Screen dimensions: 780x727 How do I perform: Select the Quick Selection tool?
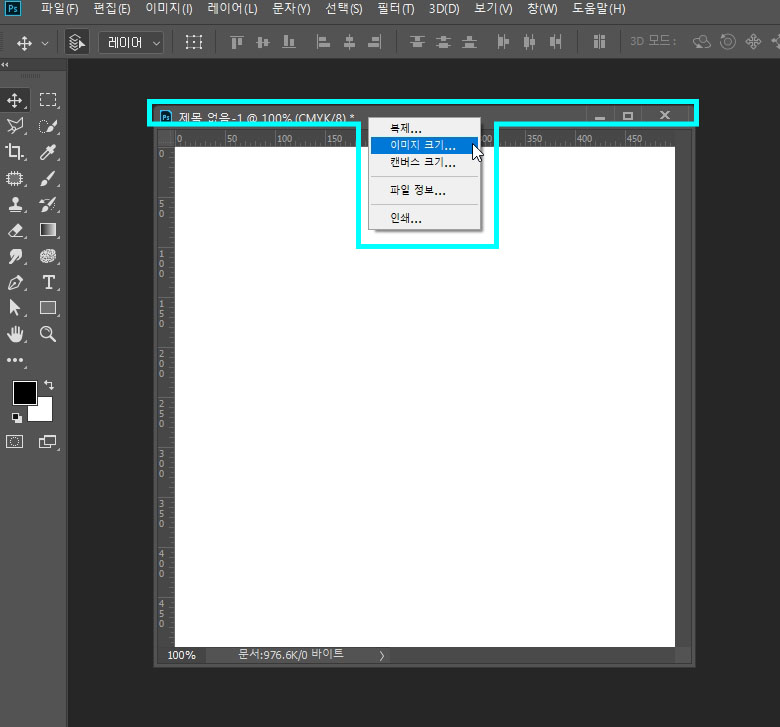(48, 126)
